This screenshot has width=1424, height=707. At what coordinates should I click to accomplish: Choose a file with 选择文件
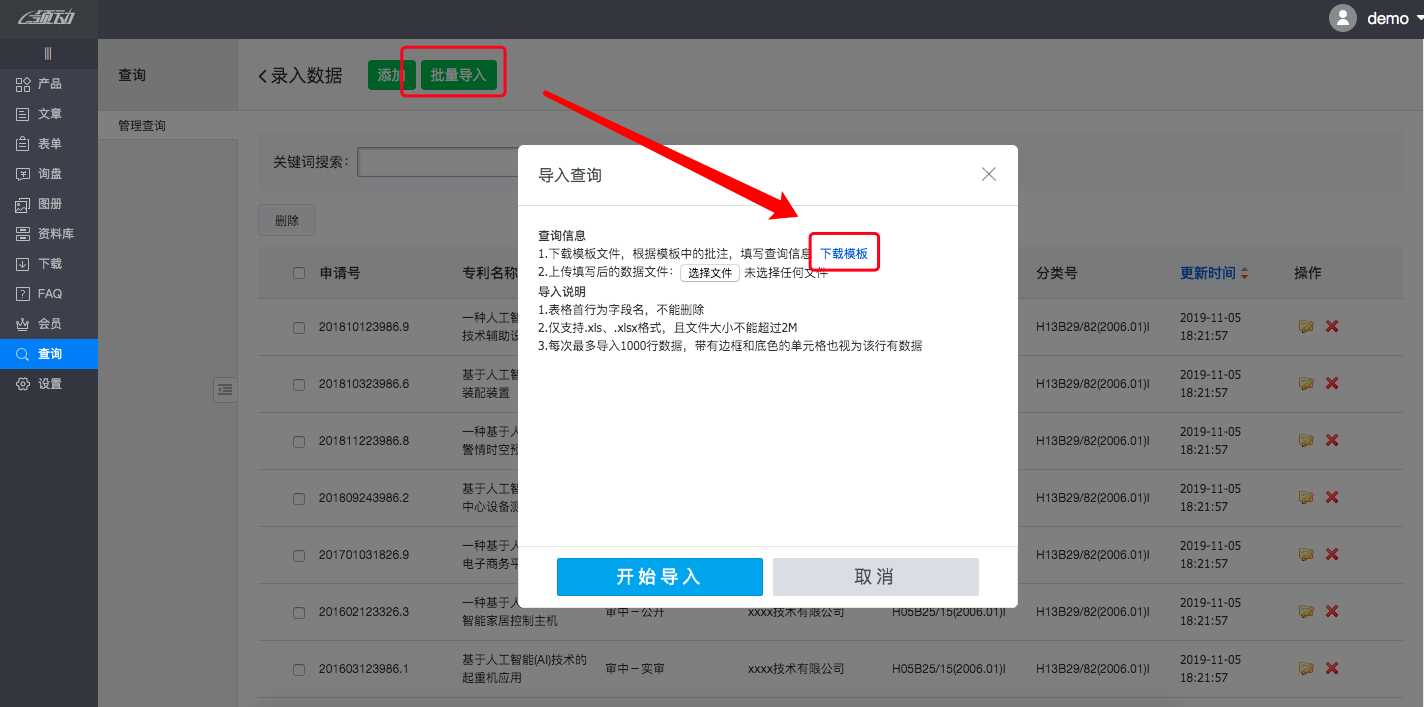(710, 272)
